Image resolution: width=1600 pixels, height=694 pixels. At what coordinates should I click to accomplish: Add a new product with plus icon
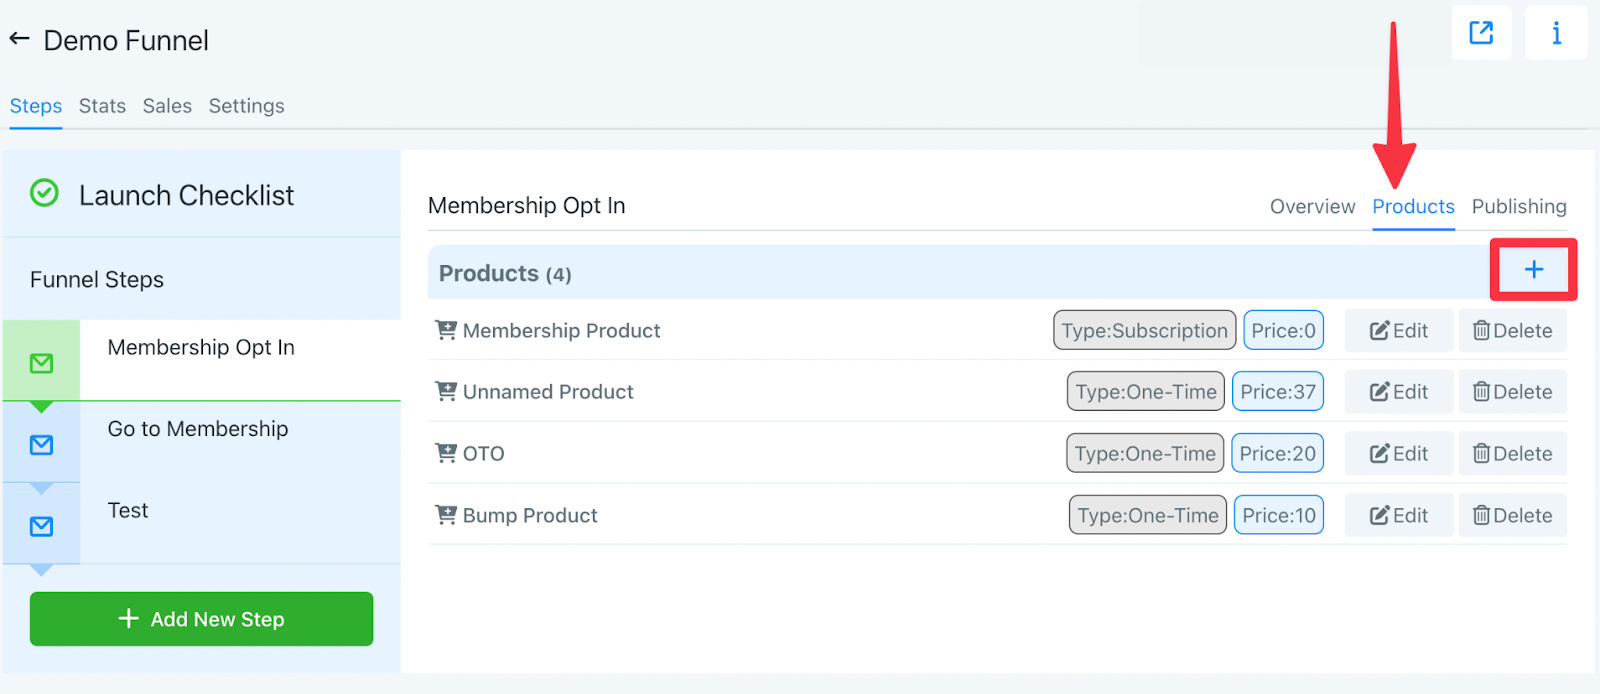click(1533, 269)
